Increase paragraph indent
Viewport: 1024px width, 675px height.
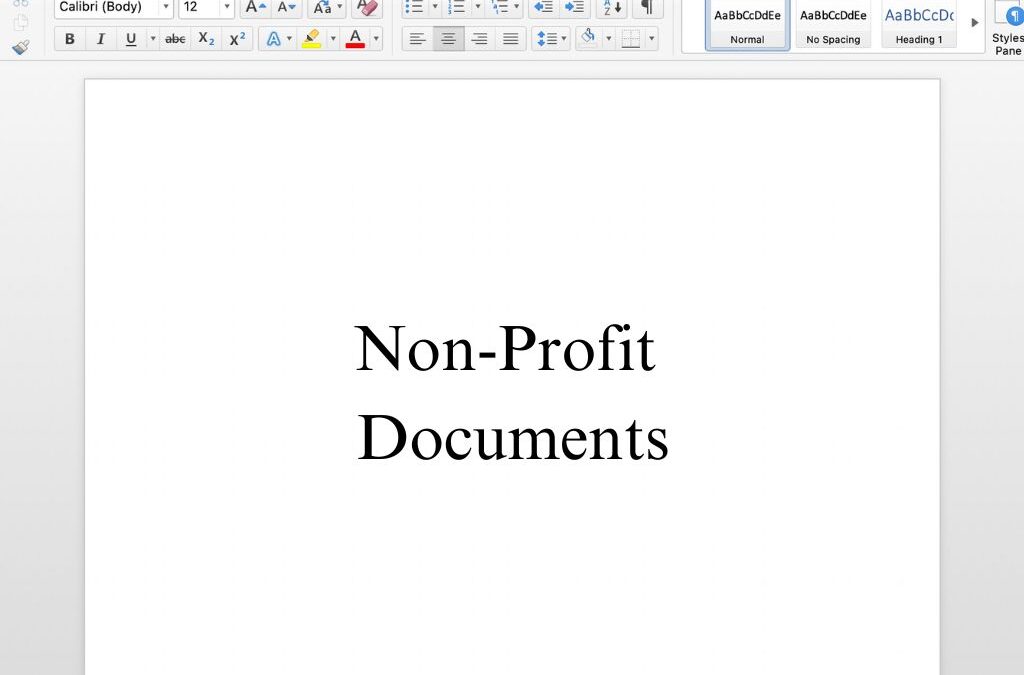(575, 7)
